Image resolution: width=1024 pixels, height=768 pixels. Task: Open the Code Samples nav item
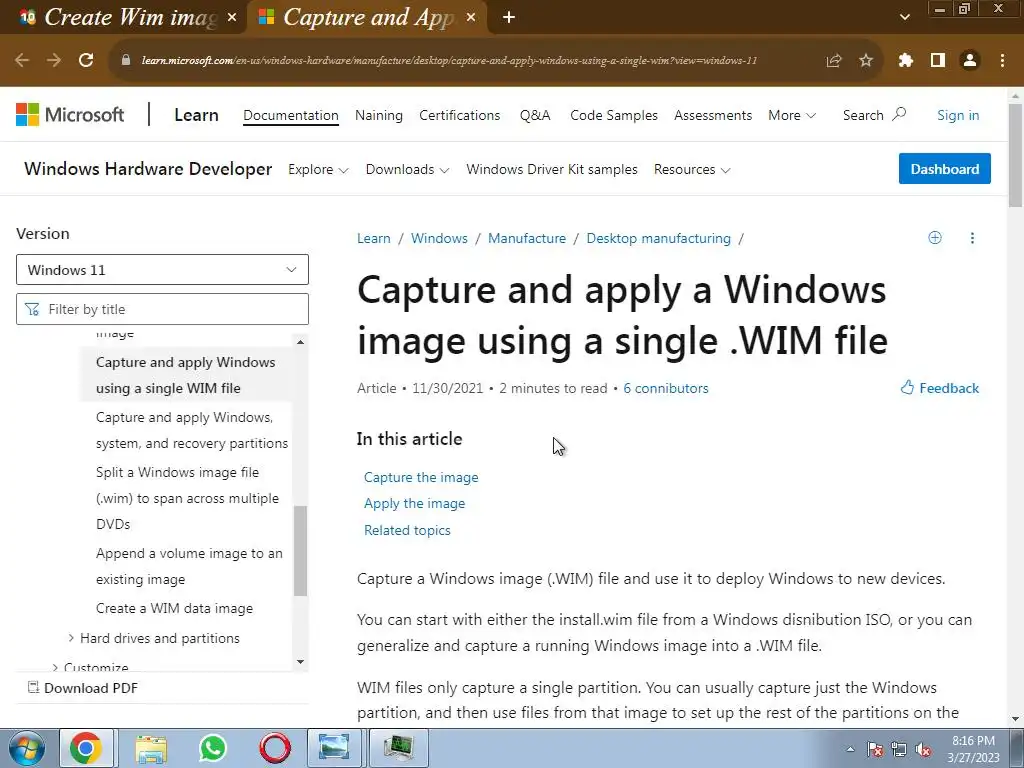pyautogui.click(x=613, y=115)
